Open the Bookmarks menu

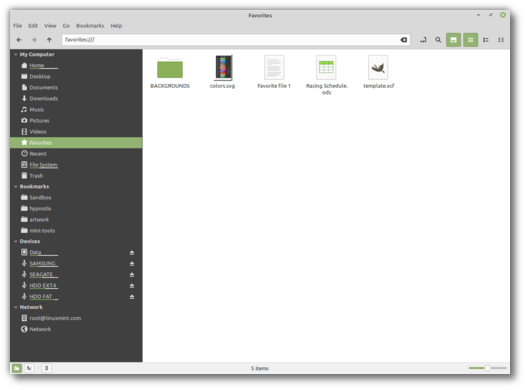(90, 26)
